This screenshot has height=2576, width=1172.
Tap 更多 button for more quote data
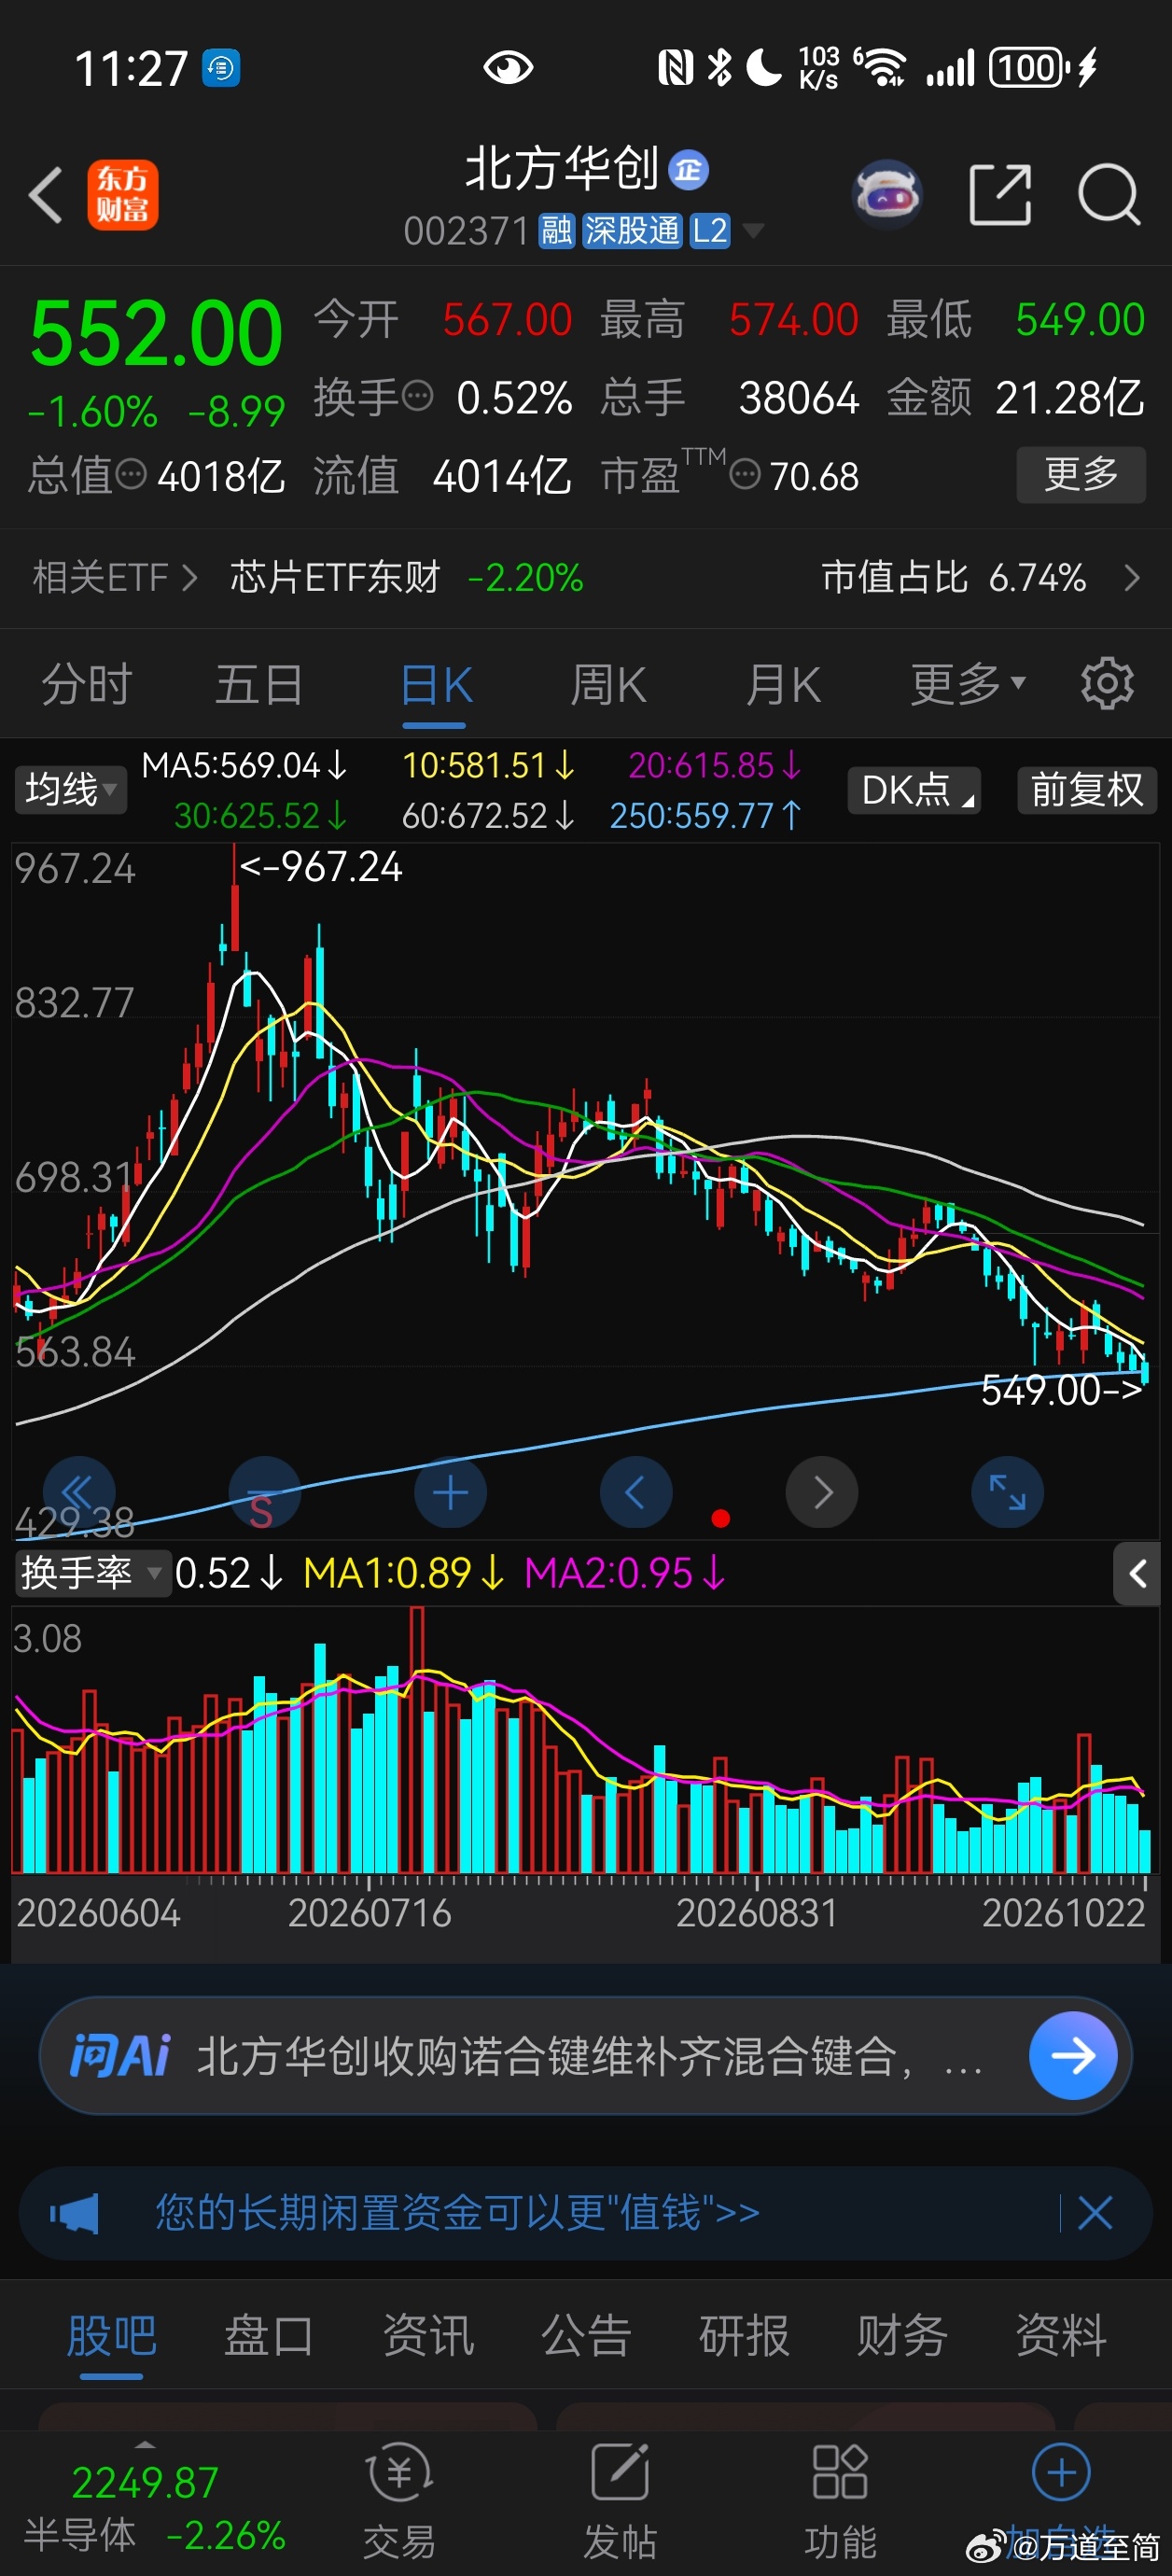click(x=1081, y=474)
